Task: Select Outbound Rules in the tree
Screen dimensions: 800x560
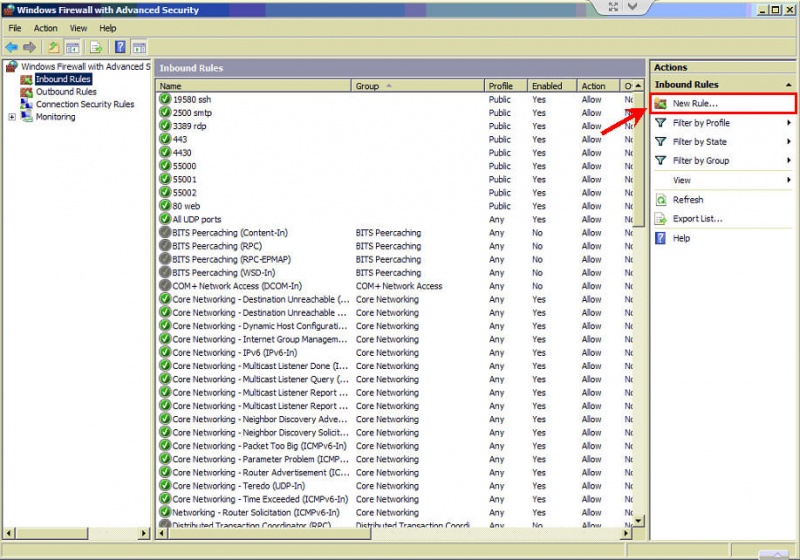Action: click(66, 92)
